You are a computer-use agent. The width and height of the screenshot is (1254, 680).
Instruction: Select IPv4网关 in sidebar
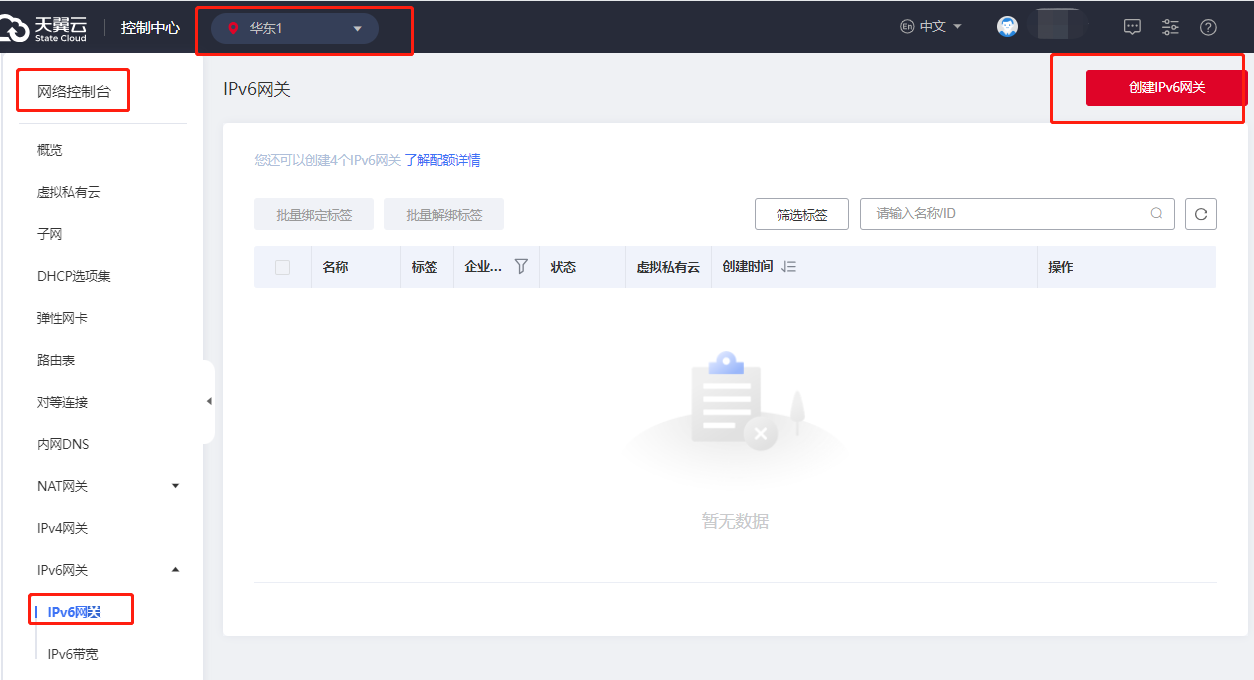63,528
